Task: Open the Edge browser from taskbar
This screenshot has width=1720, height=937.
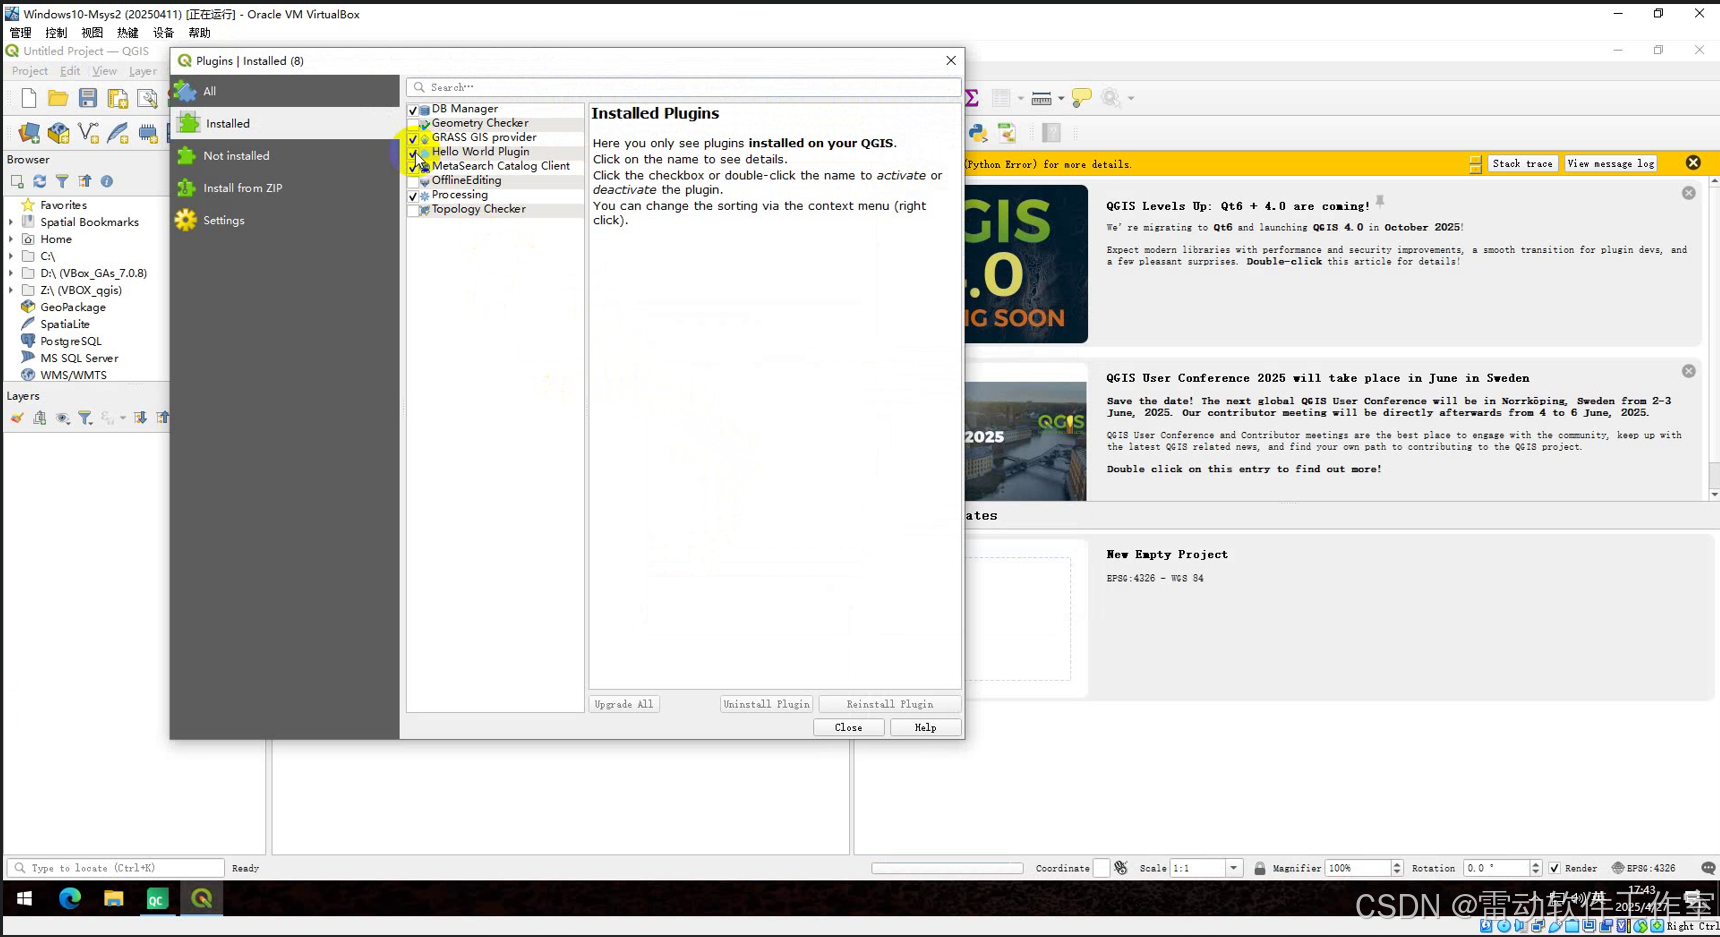Action: coord(69,899)
